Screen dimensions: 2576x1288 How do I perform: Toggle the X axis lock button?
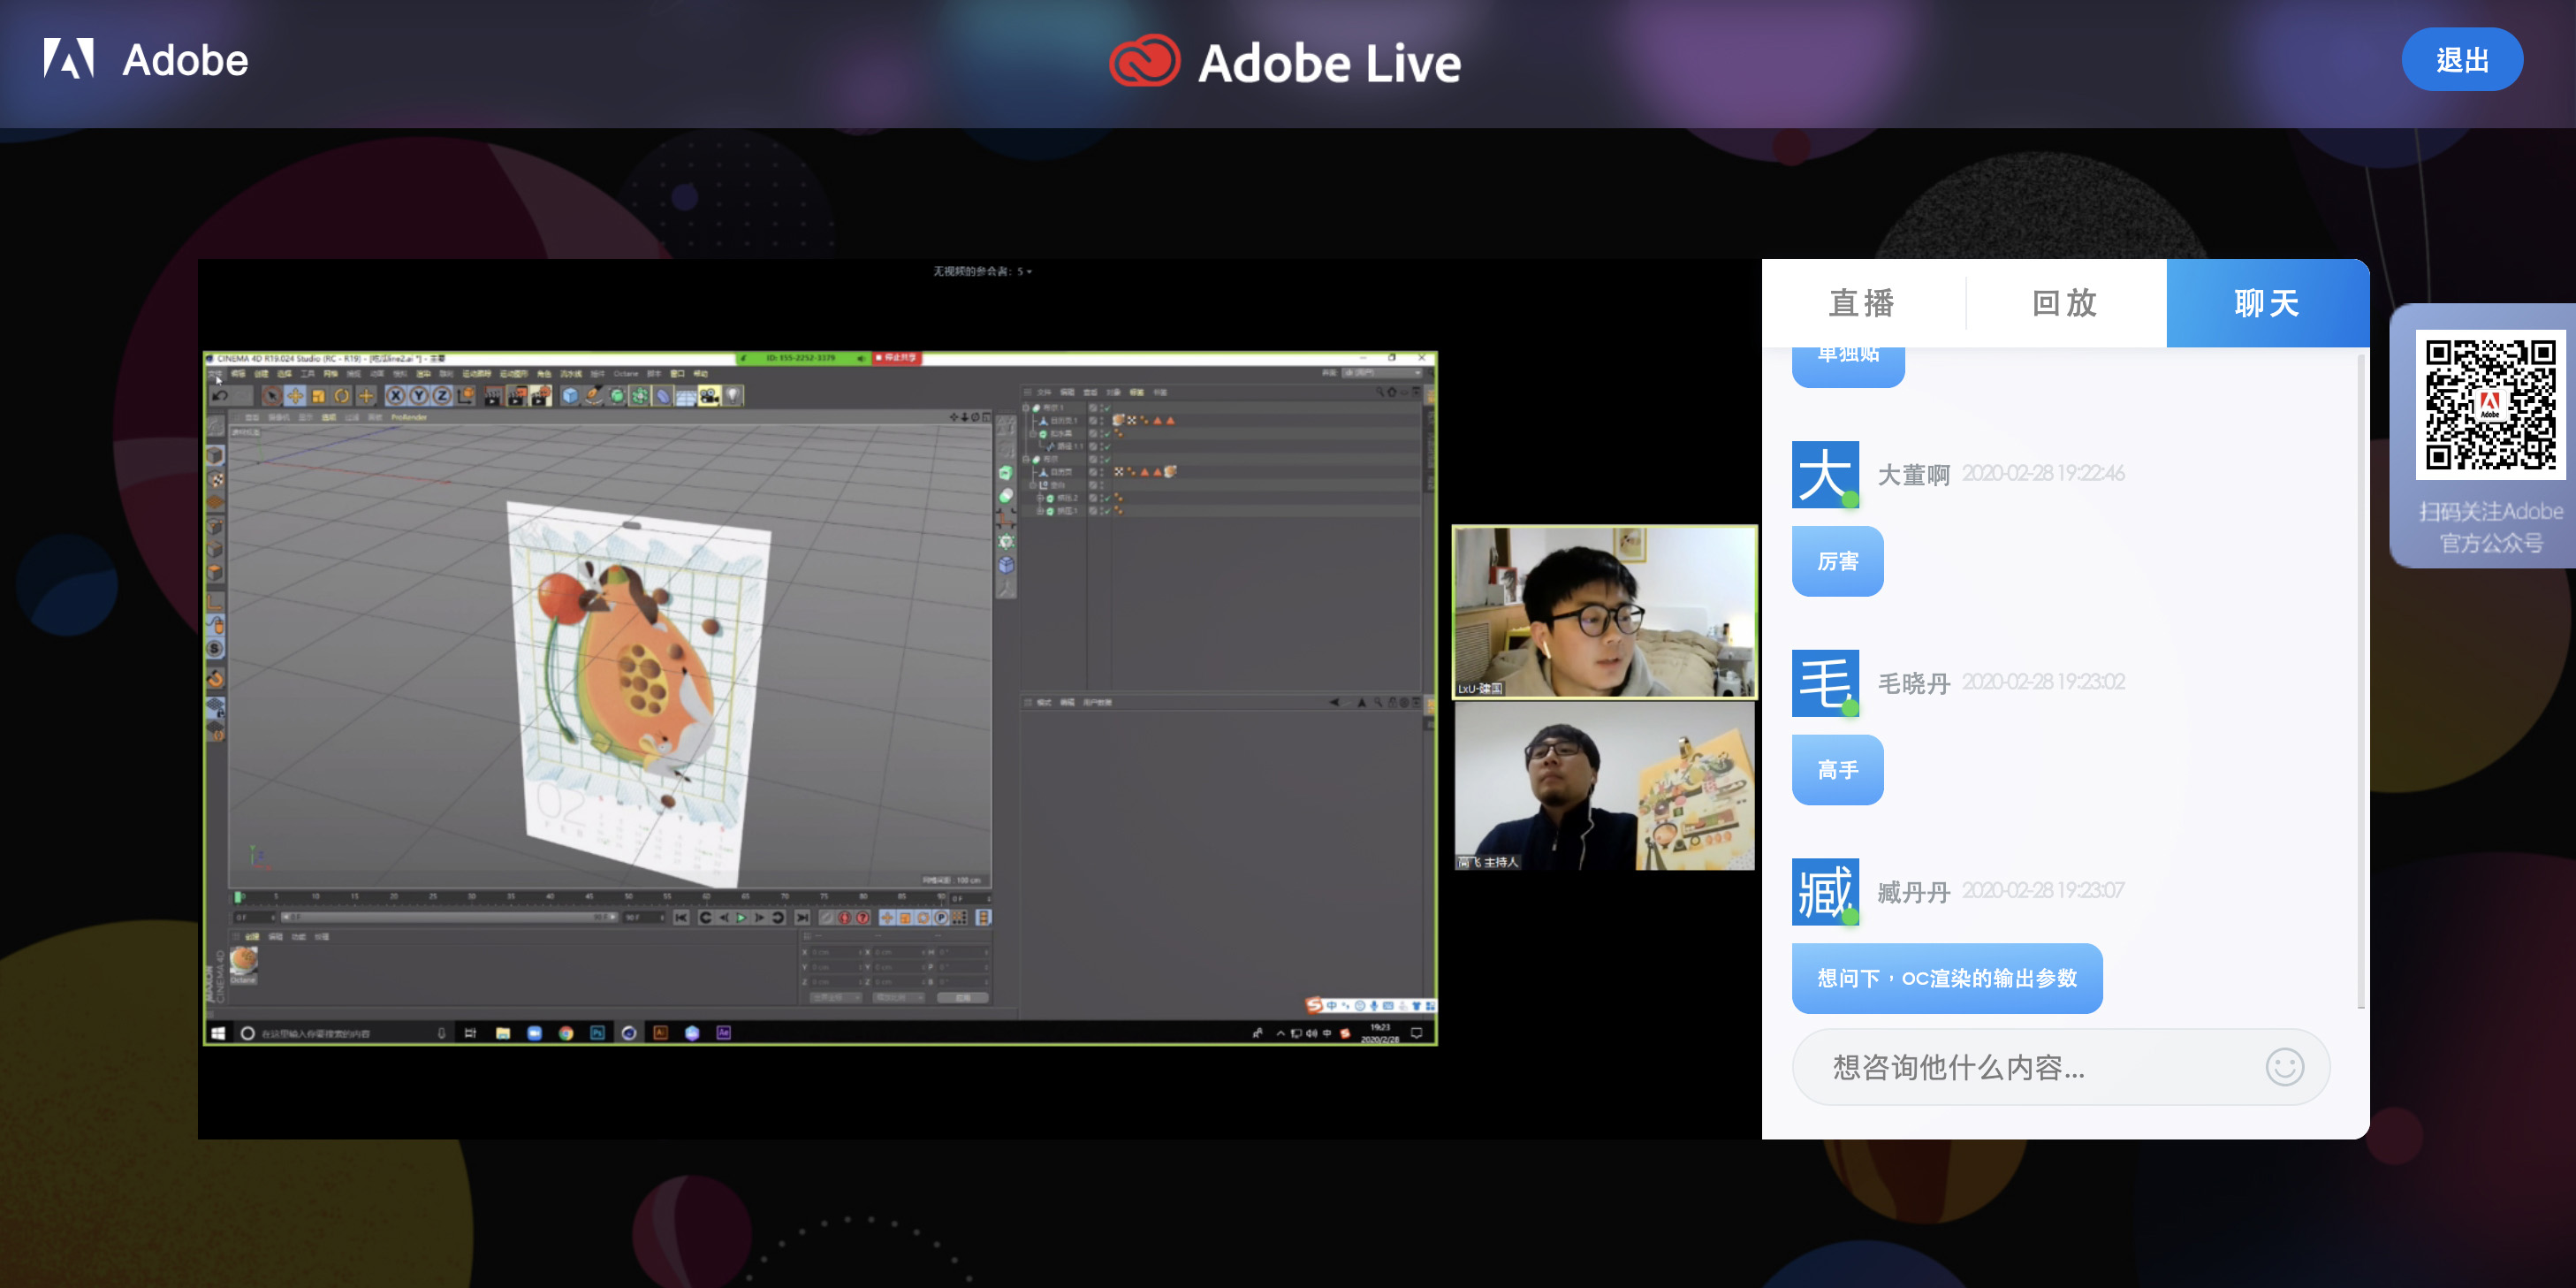click(396, 396)
